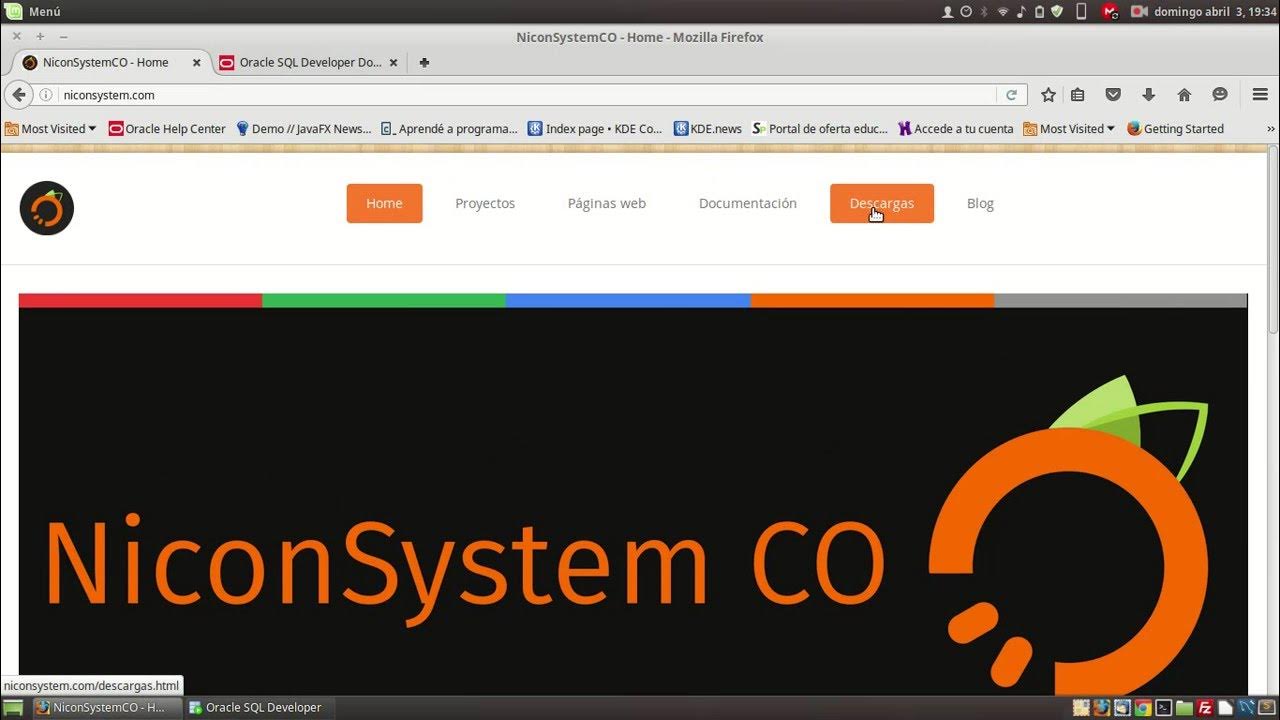Open the Documentación page

click(x=748, y=203)
